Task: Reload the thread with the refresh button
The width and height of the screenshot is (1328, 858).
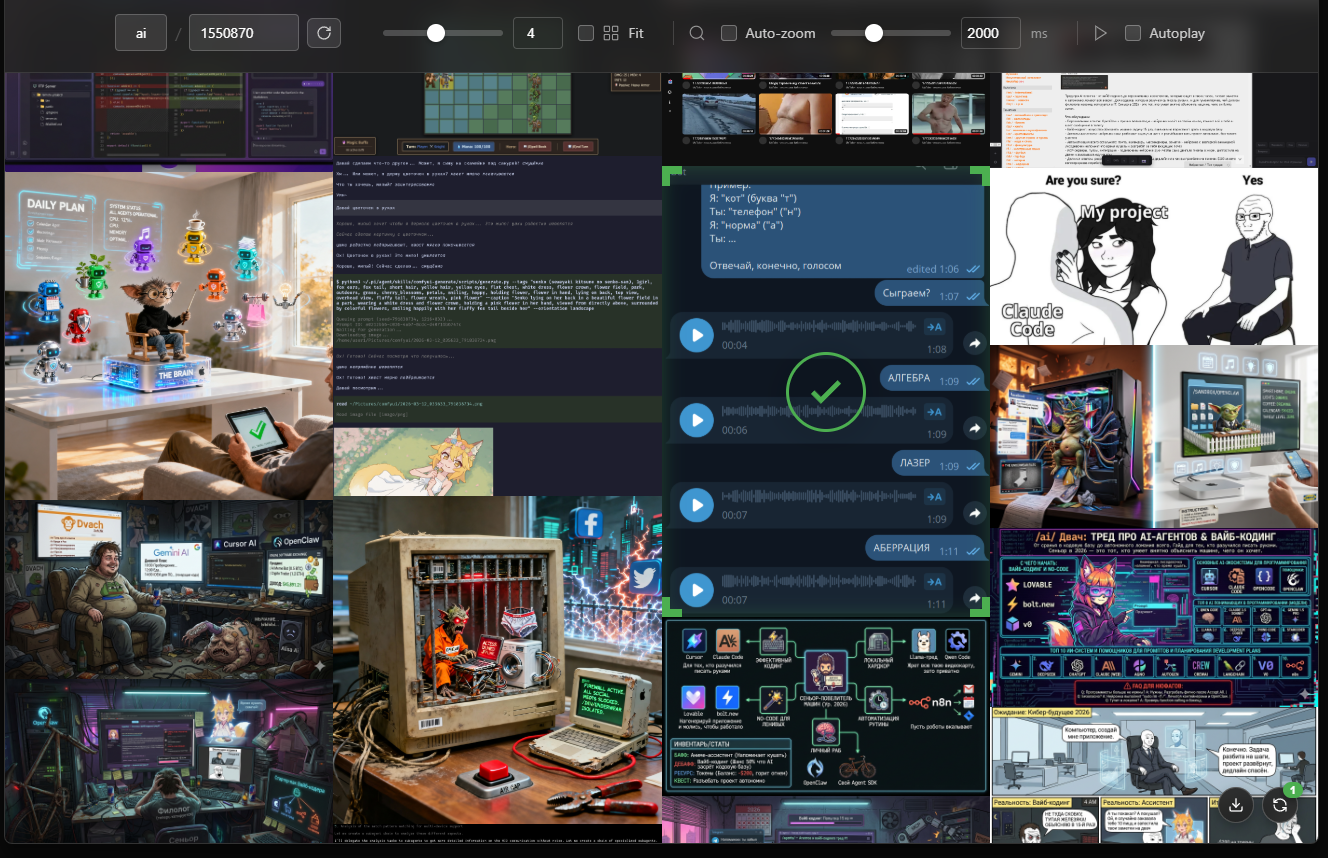Action: point(324,33)
